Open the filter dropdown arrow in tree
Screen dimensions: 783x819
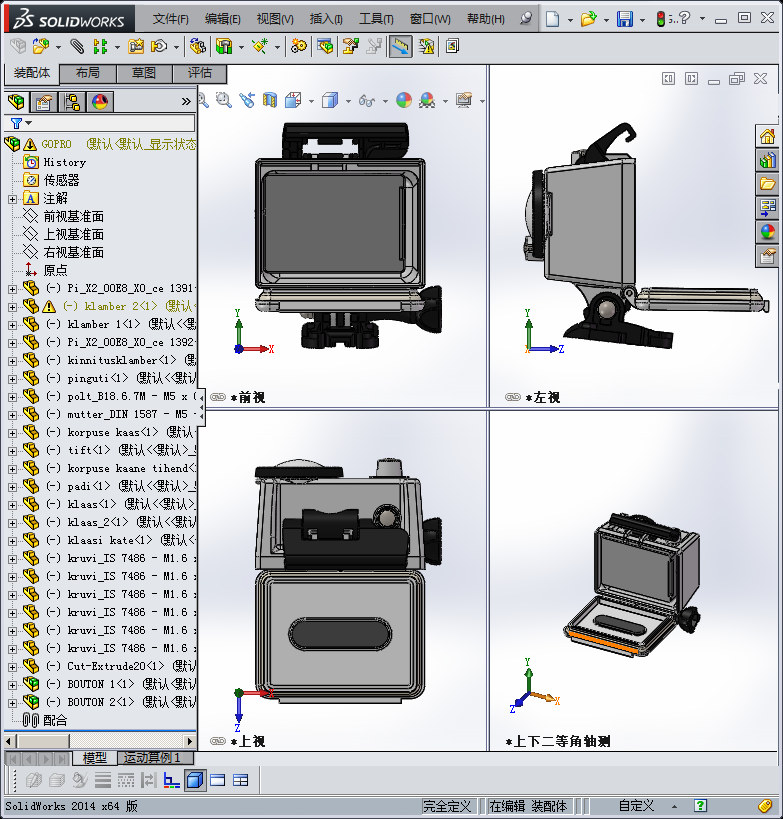tap(29, 123)
